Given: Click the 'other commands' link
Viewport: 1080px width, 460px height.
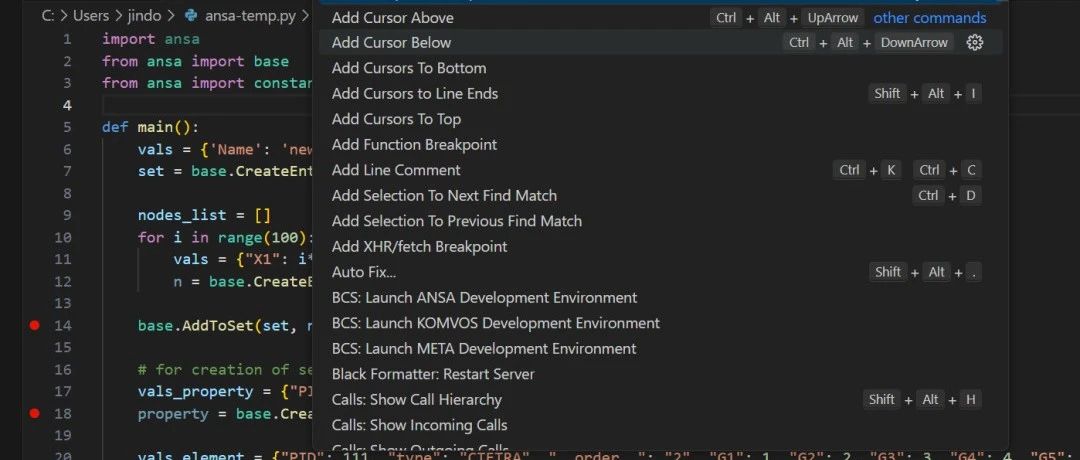Looking at the screenshot, I should pyautogui.click(x=930, y=18).
